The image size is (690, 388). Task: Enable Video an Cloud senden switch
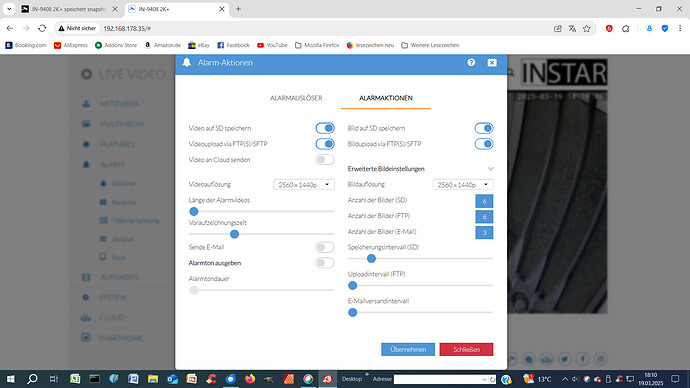(325, 160)
